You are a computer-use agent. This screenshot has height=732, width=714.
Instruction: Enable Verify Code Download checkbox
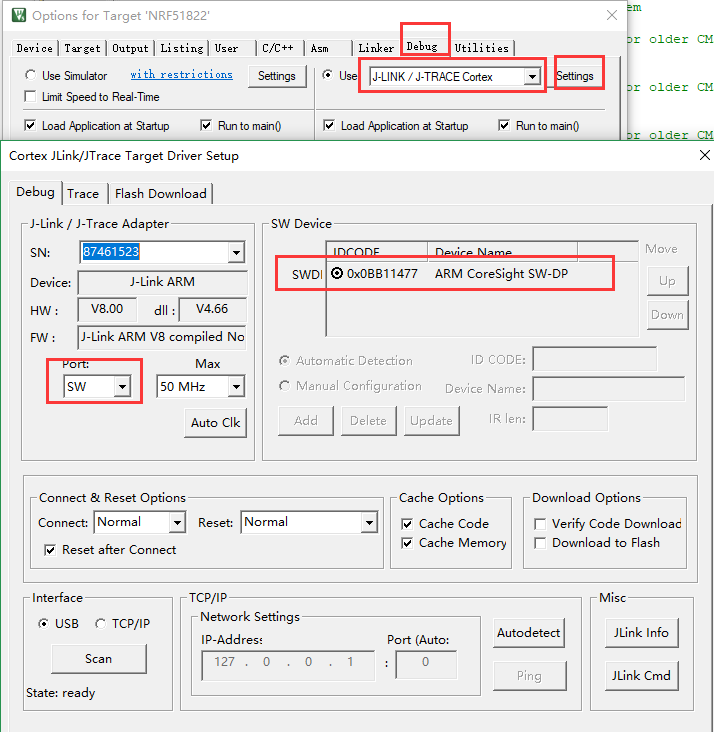[x=540, y=524]
